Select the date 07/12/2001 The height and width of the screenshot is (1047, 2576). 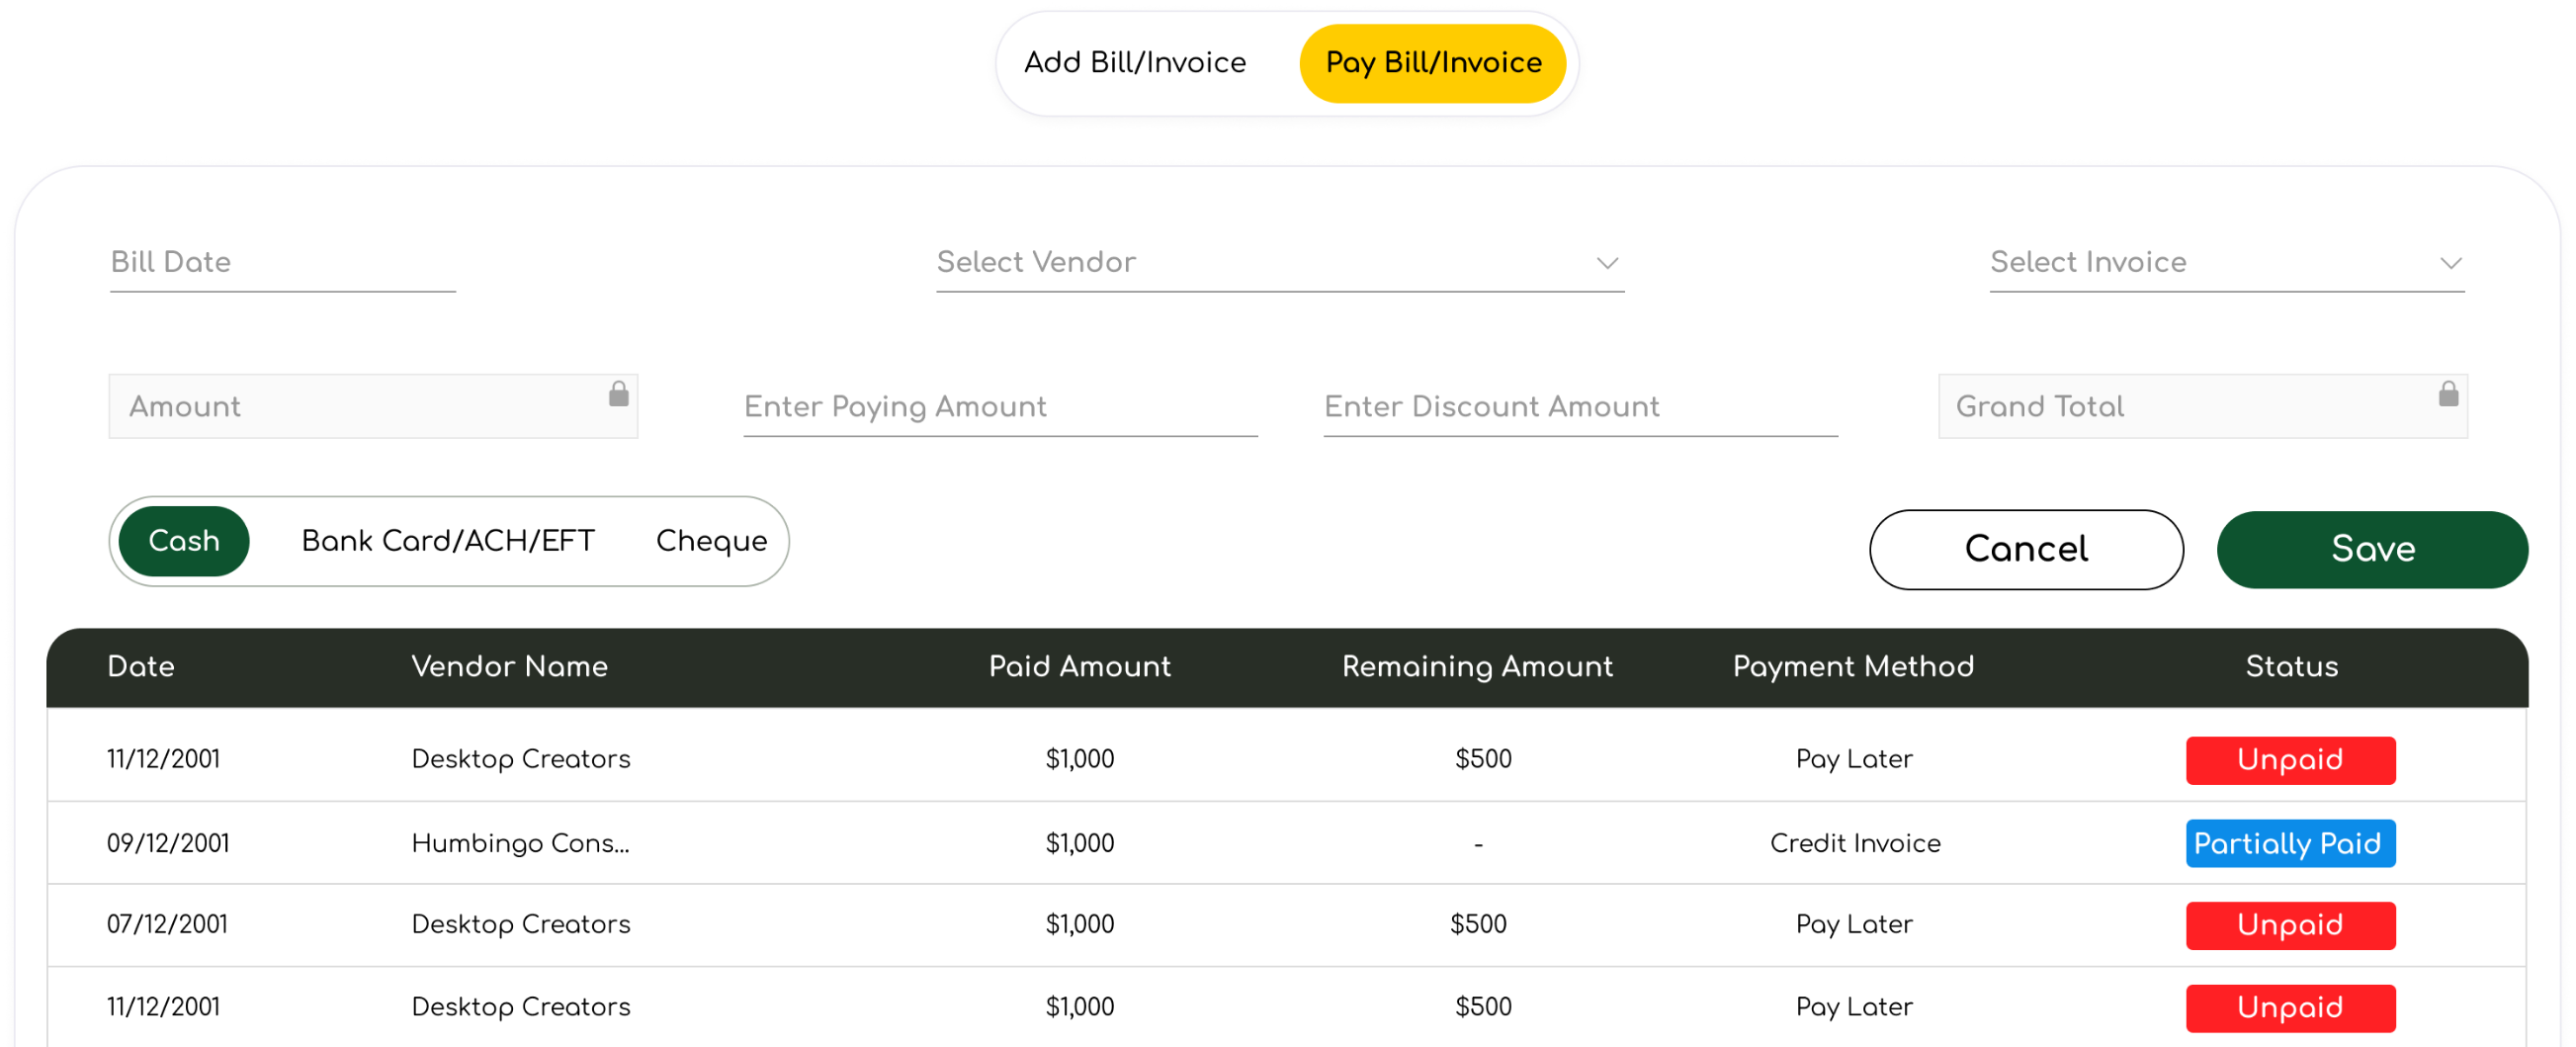[x=167, y=925]
